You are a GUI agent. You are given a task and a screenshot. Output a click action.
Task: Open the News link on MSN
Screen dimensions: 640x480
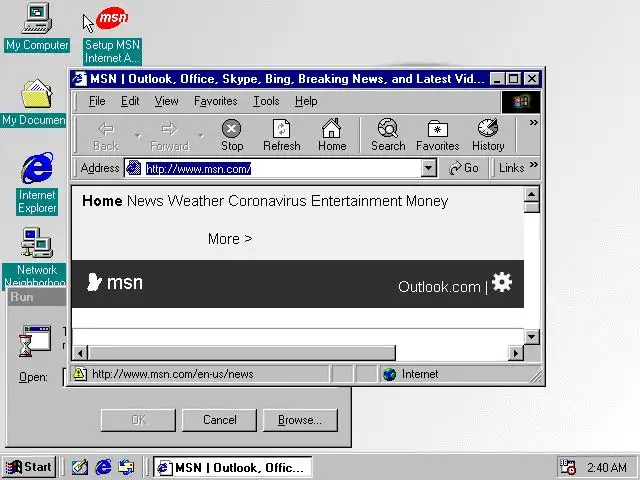145,201
